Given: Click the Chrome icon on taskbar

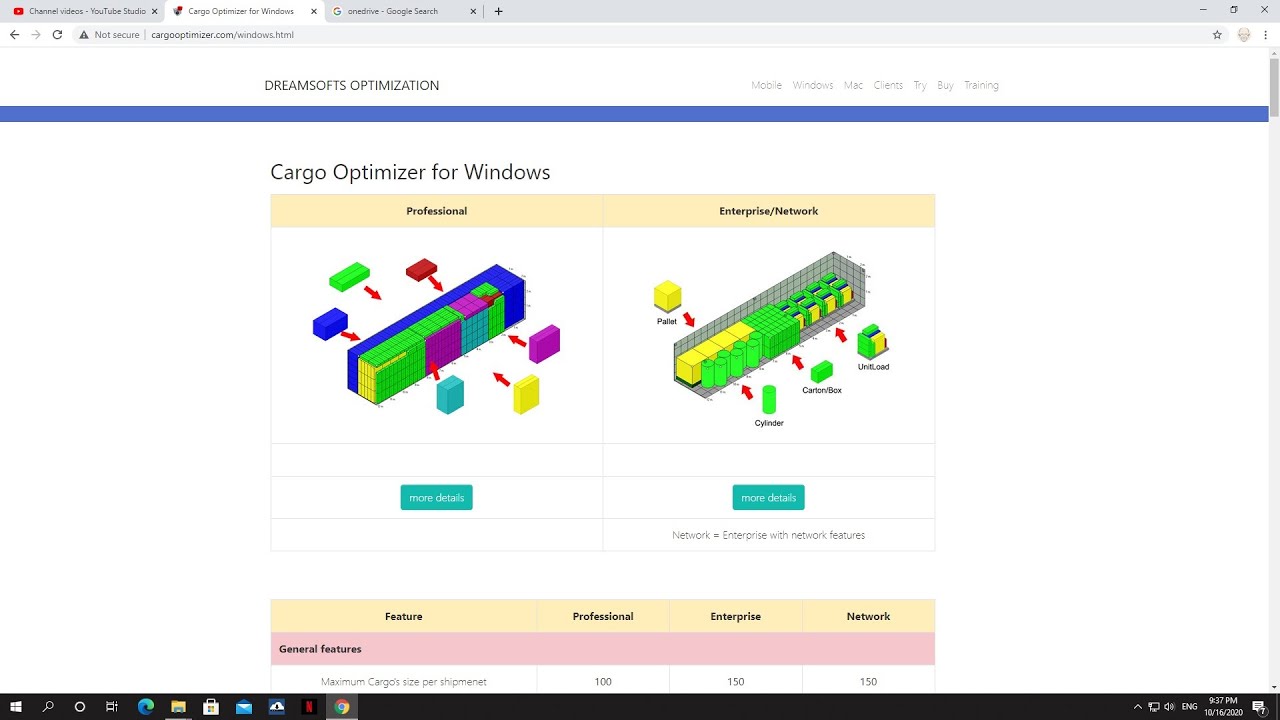Looking at the screenshot, I should (x=342, y=707).
